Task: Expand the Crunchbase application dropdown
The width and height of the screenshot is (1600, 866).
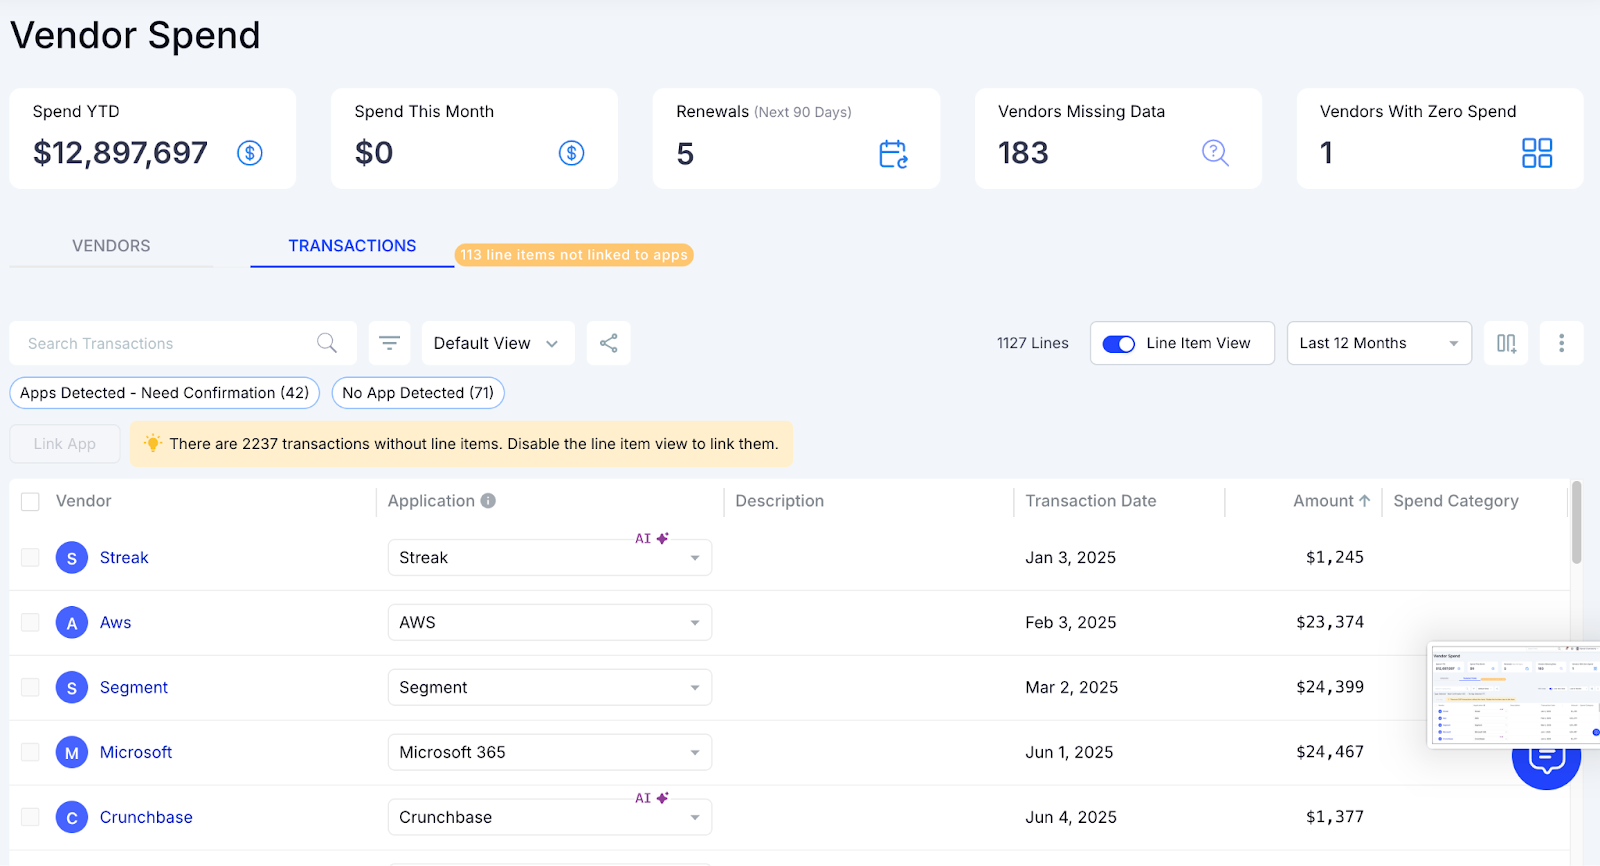Action: pyautogui.click(x=550, y=818)
